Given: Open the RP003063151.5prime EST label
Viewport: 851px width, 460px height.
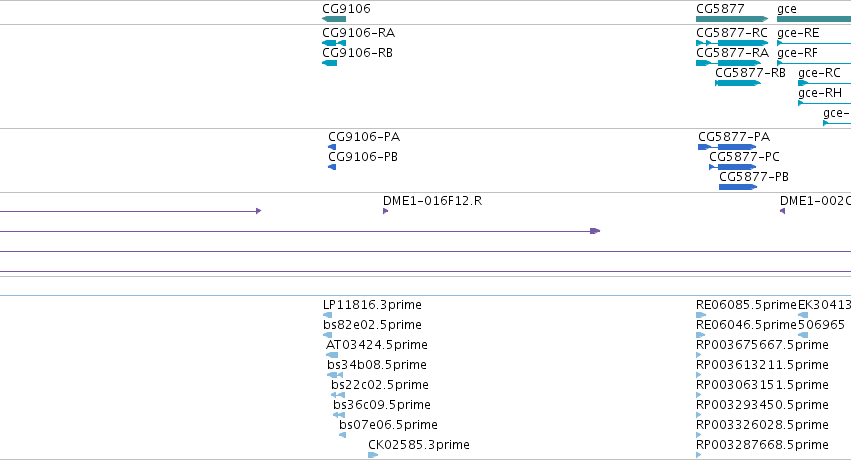Looking at the screenshot, I should click(x=763, y=385).
